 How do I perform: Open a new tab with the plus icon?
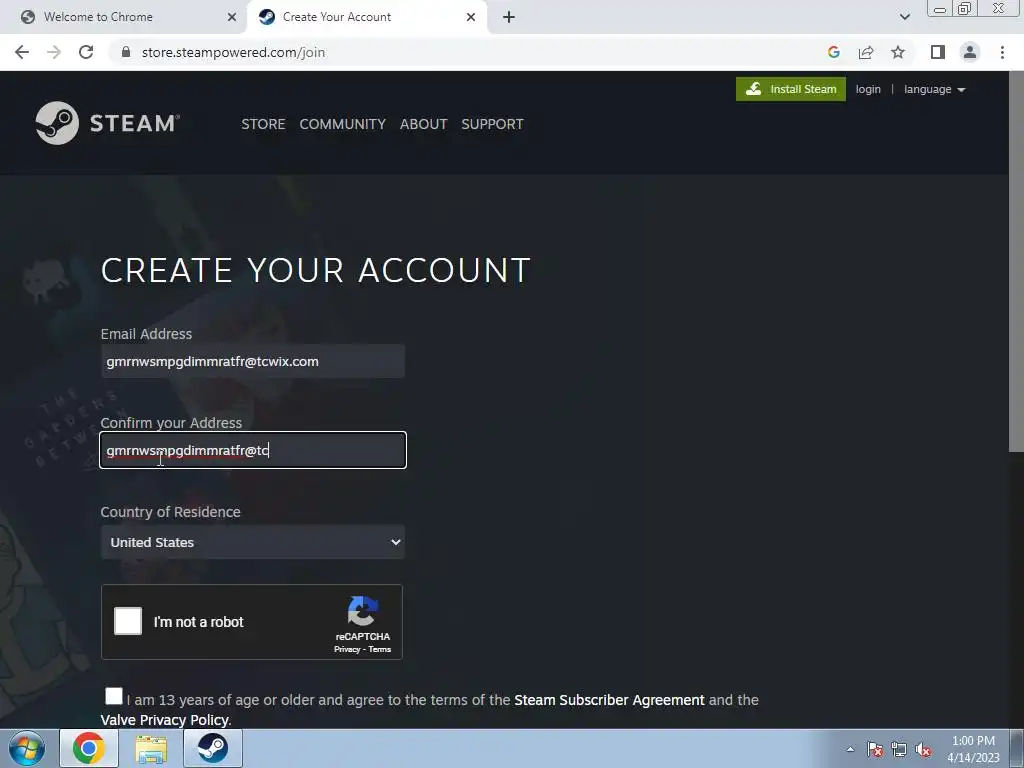(x=509, y=17)
